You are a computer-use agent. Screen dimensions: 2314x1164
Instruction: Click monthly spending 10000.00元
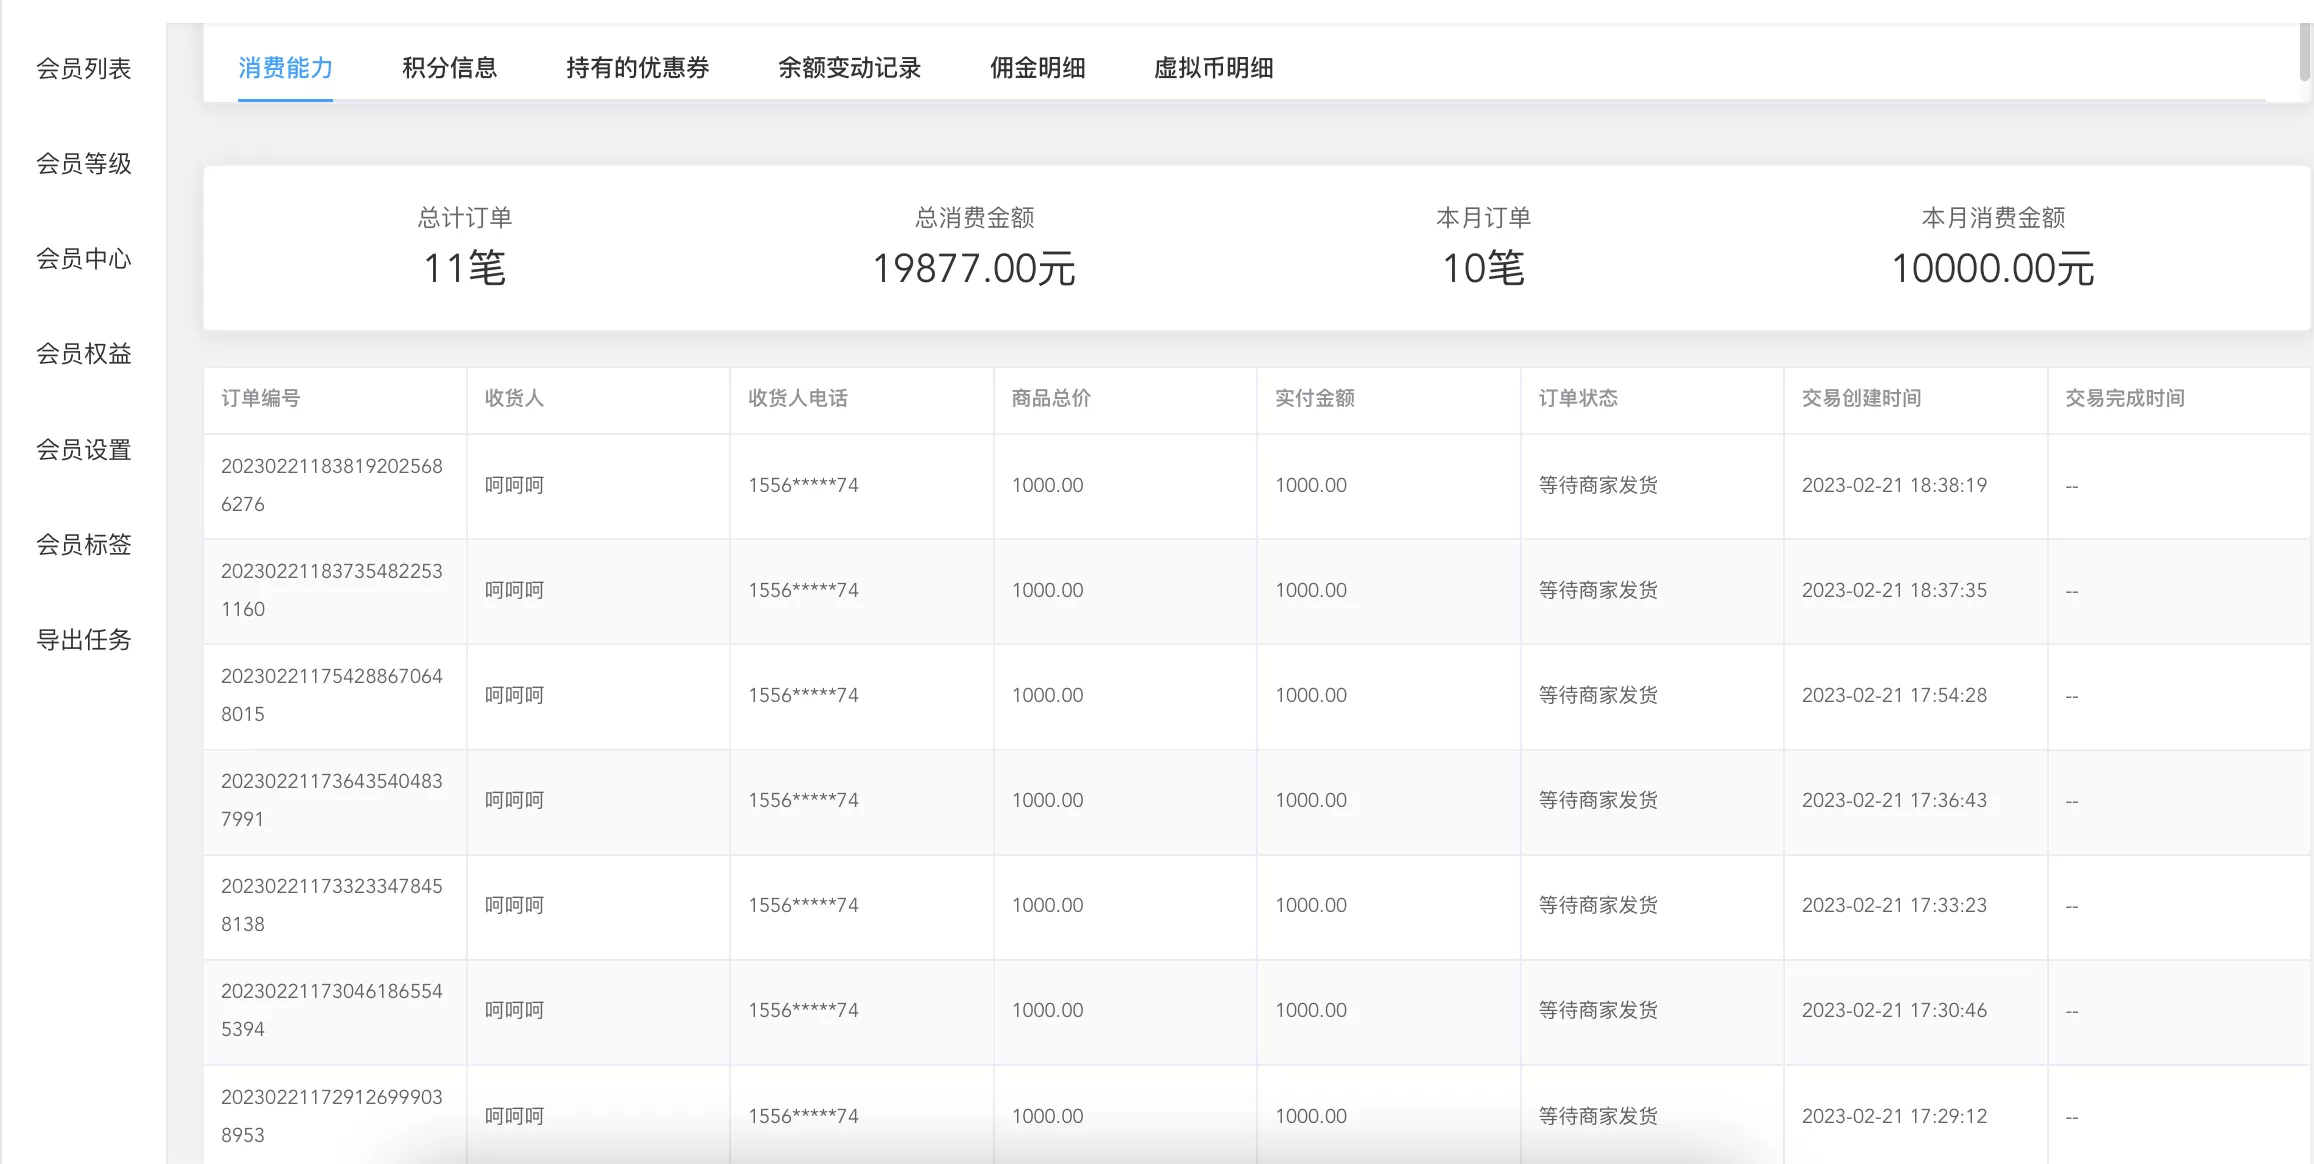[x=1993, y=268]
